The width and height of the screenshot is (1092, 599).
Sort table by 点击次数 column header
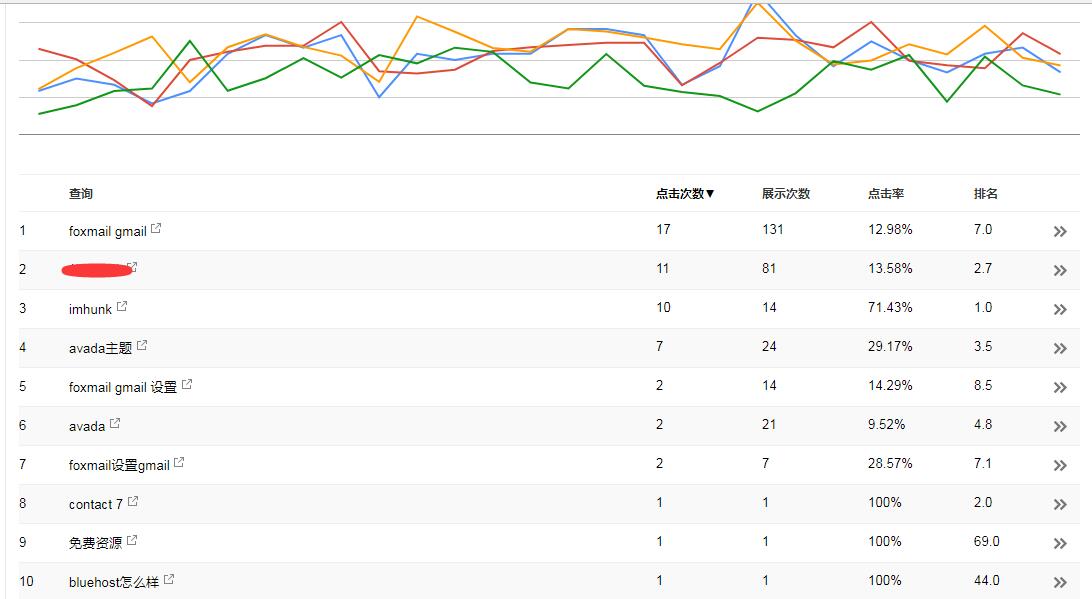click(x=685, y=194)
